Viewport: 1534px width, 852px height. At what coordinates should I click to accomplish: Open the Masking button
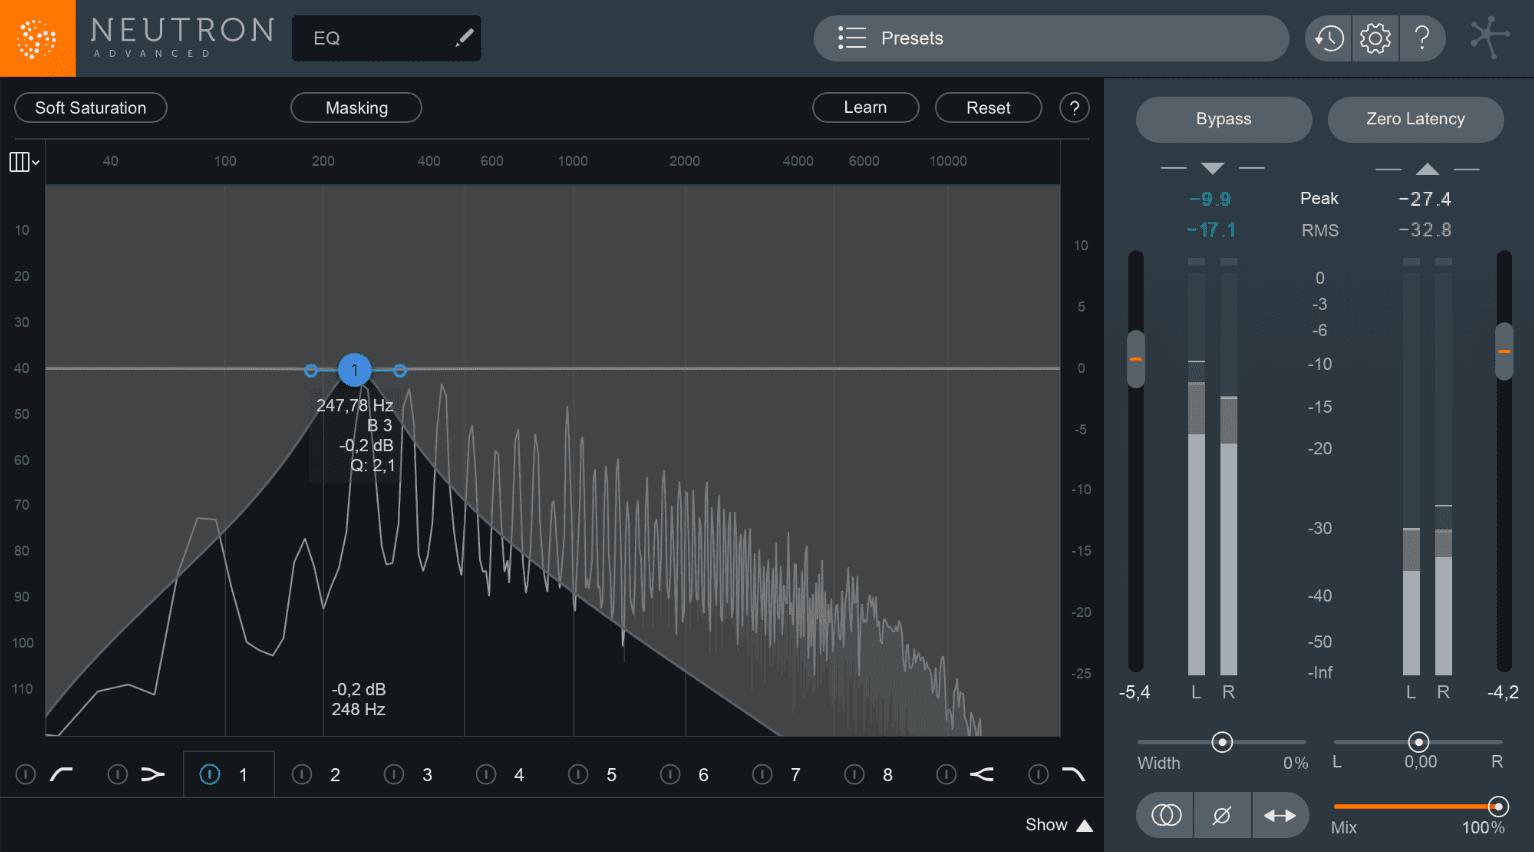coord(356,108)
